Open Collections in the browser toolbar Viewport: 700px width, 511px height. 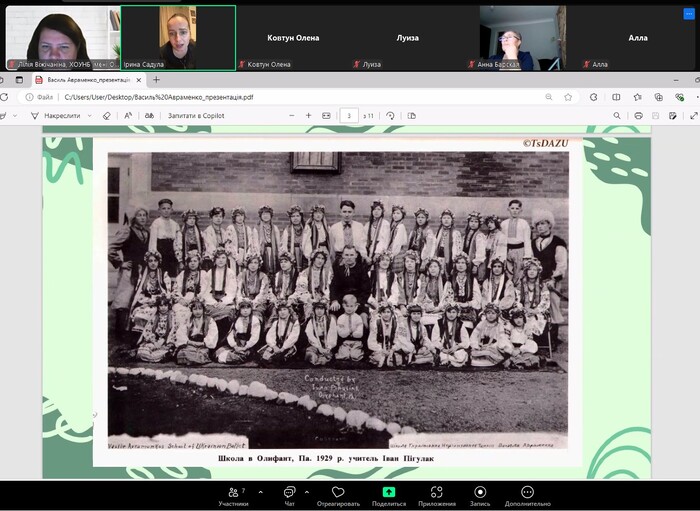[658, 97]
